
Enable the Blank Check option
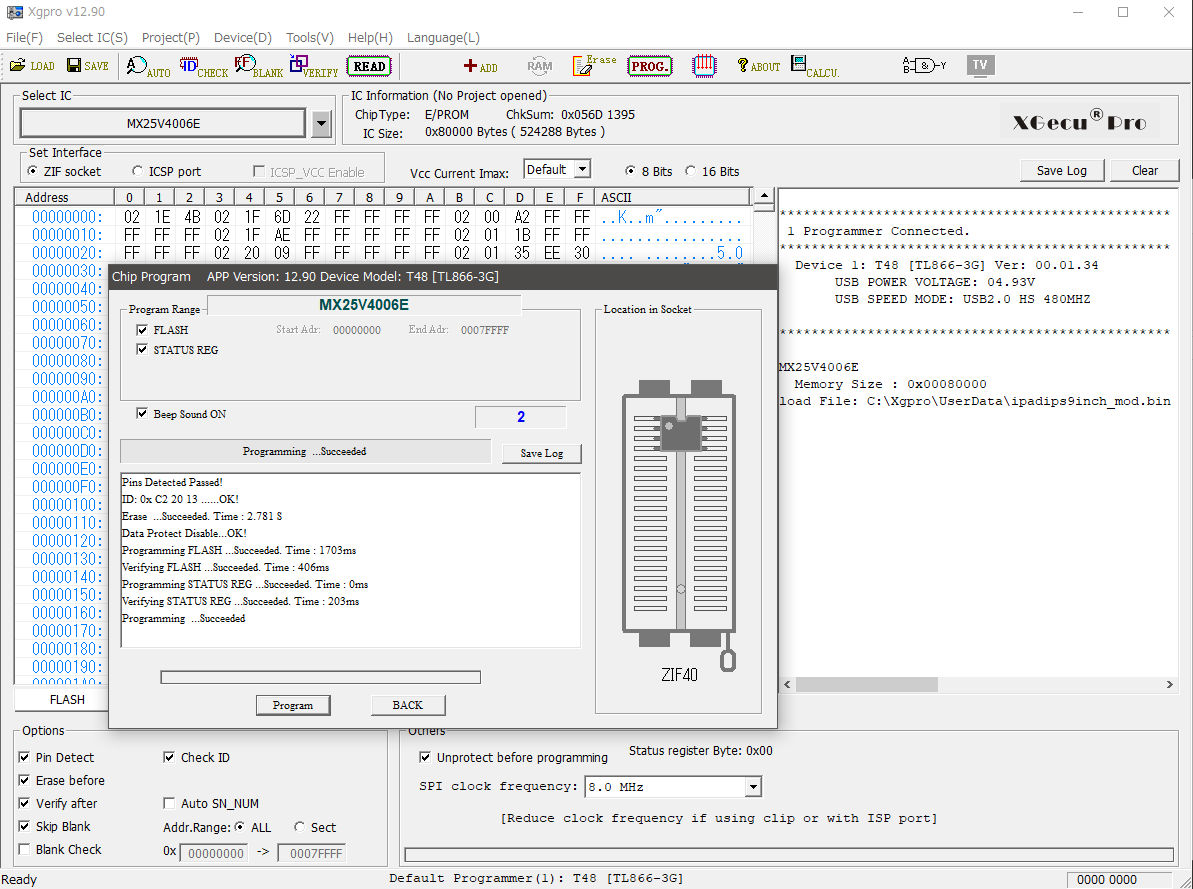(x=24, y=849)
